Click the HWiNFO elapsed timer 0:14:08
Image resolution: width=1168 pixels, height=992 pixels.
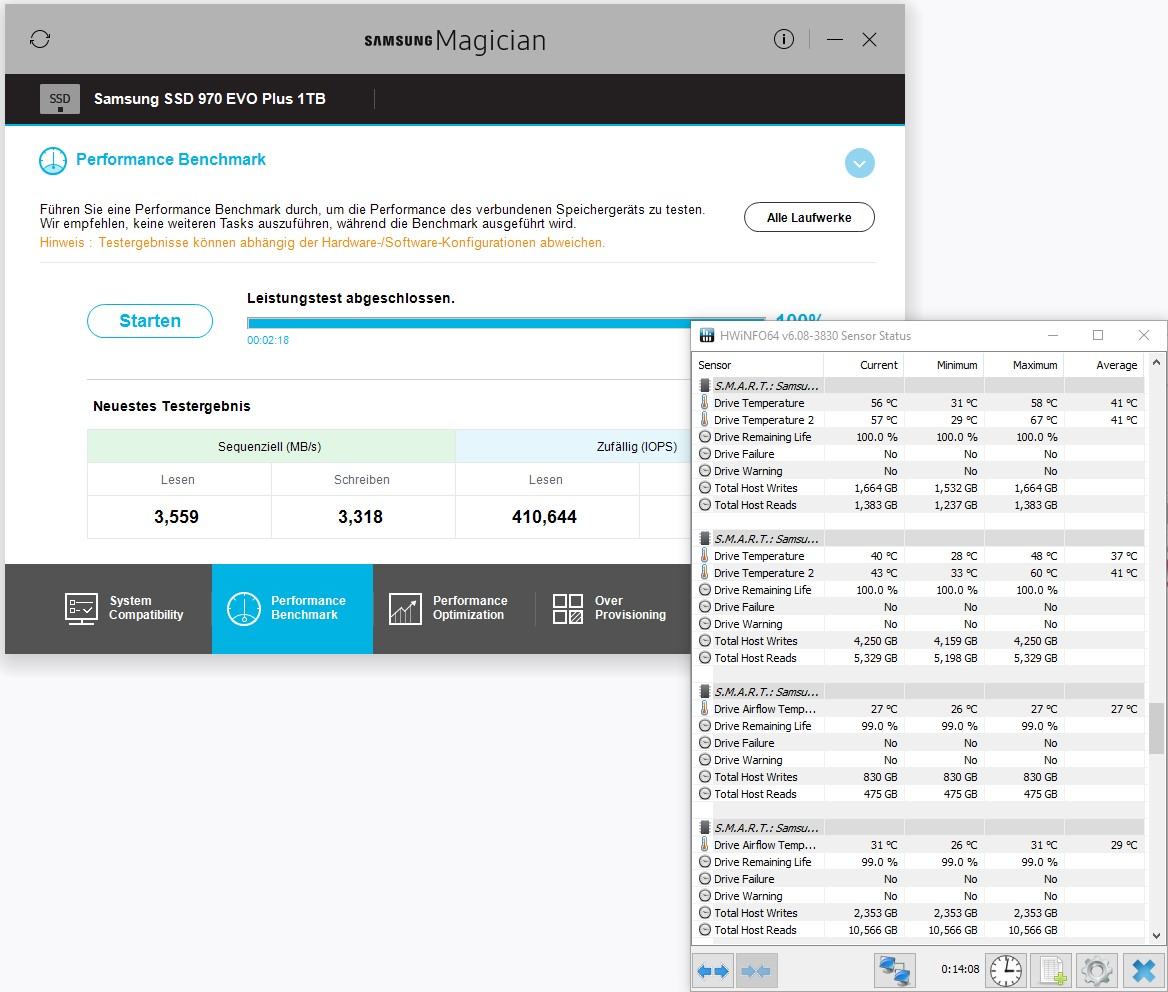pos(960,970)
